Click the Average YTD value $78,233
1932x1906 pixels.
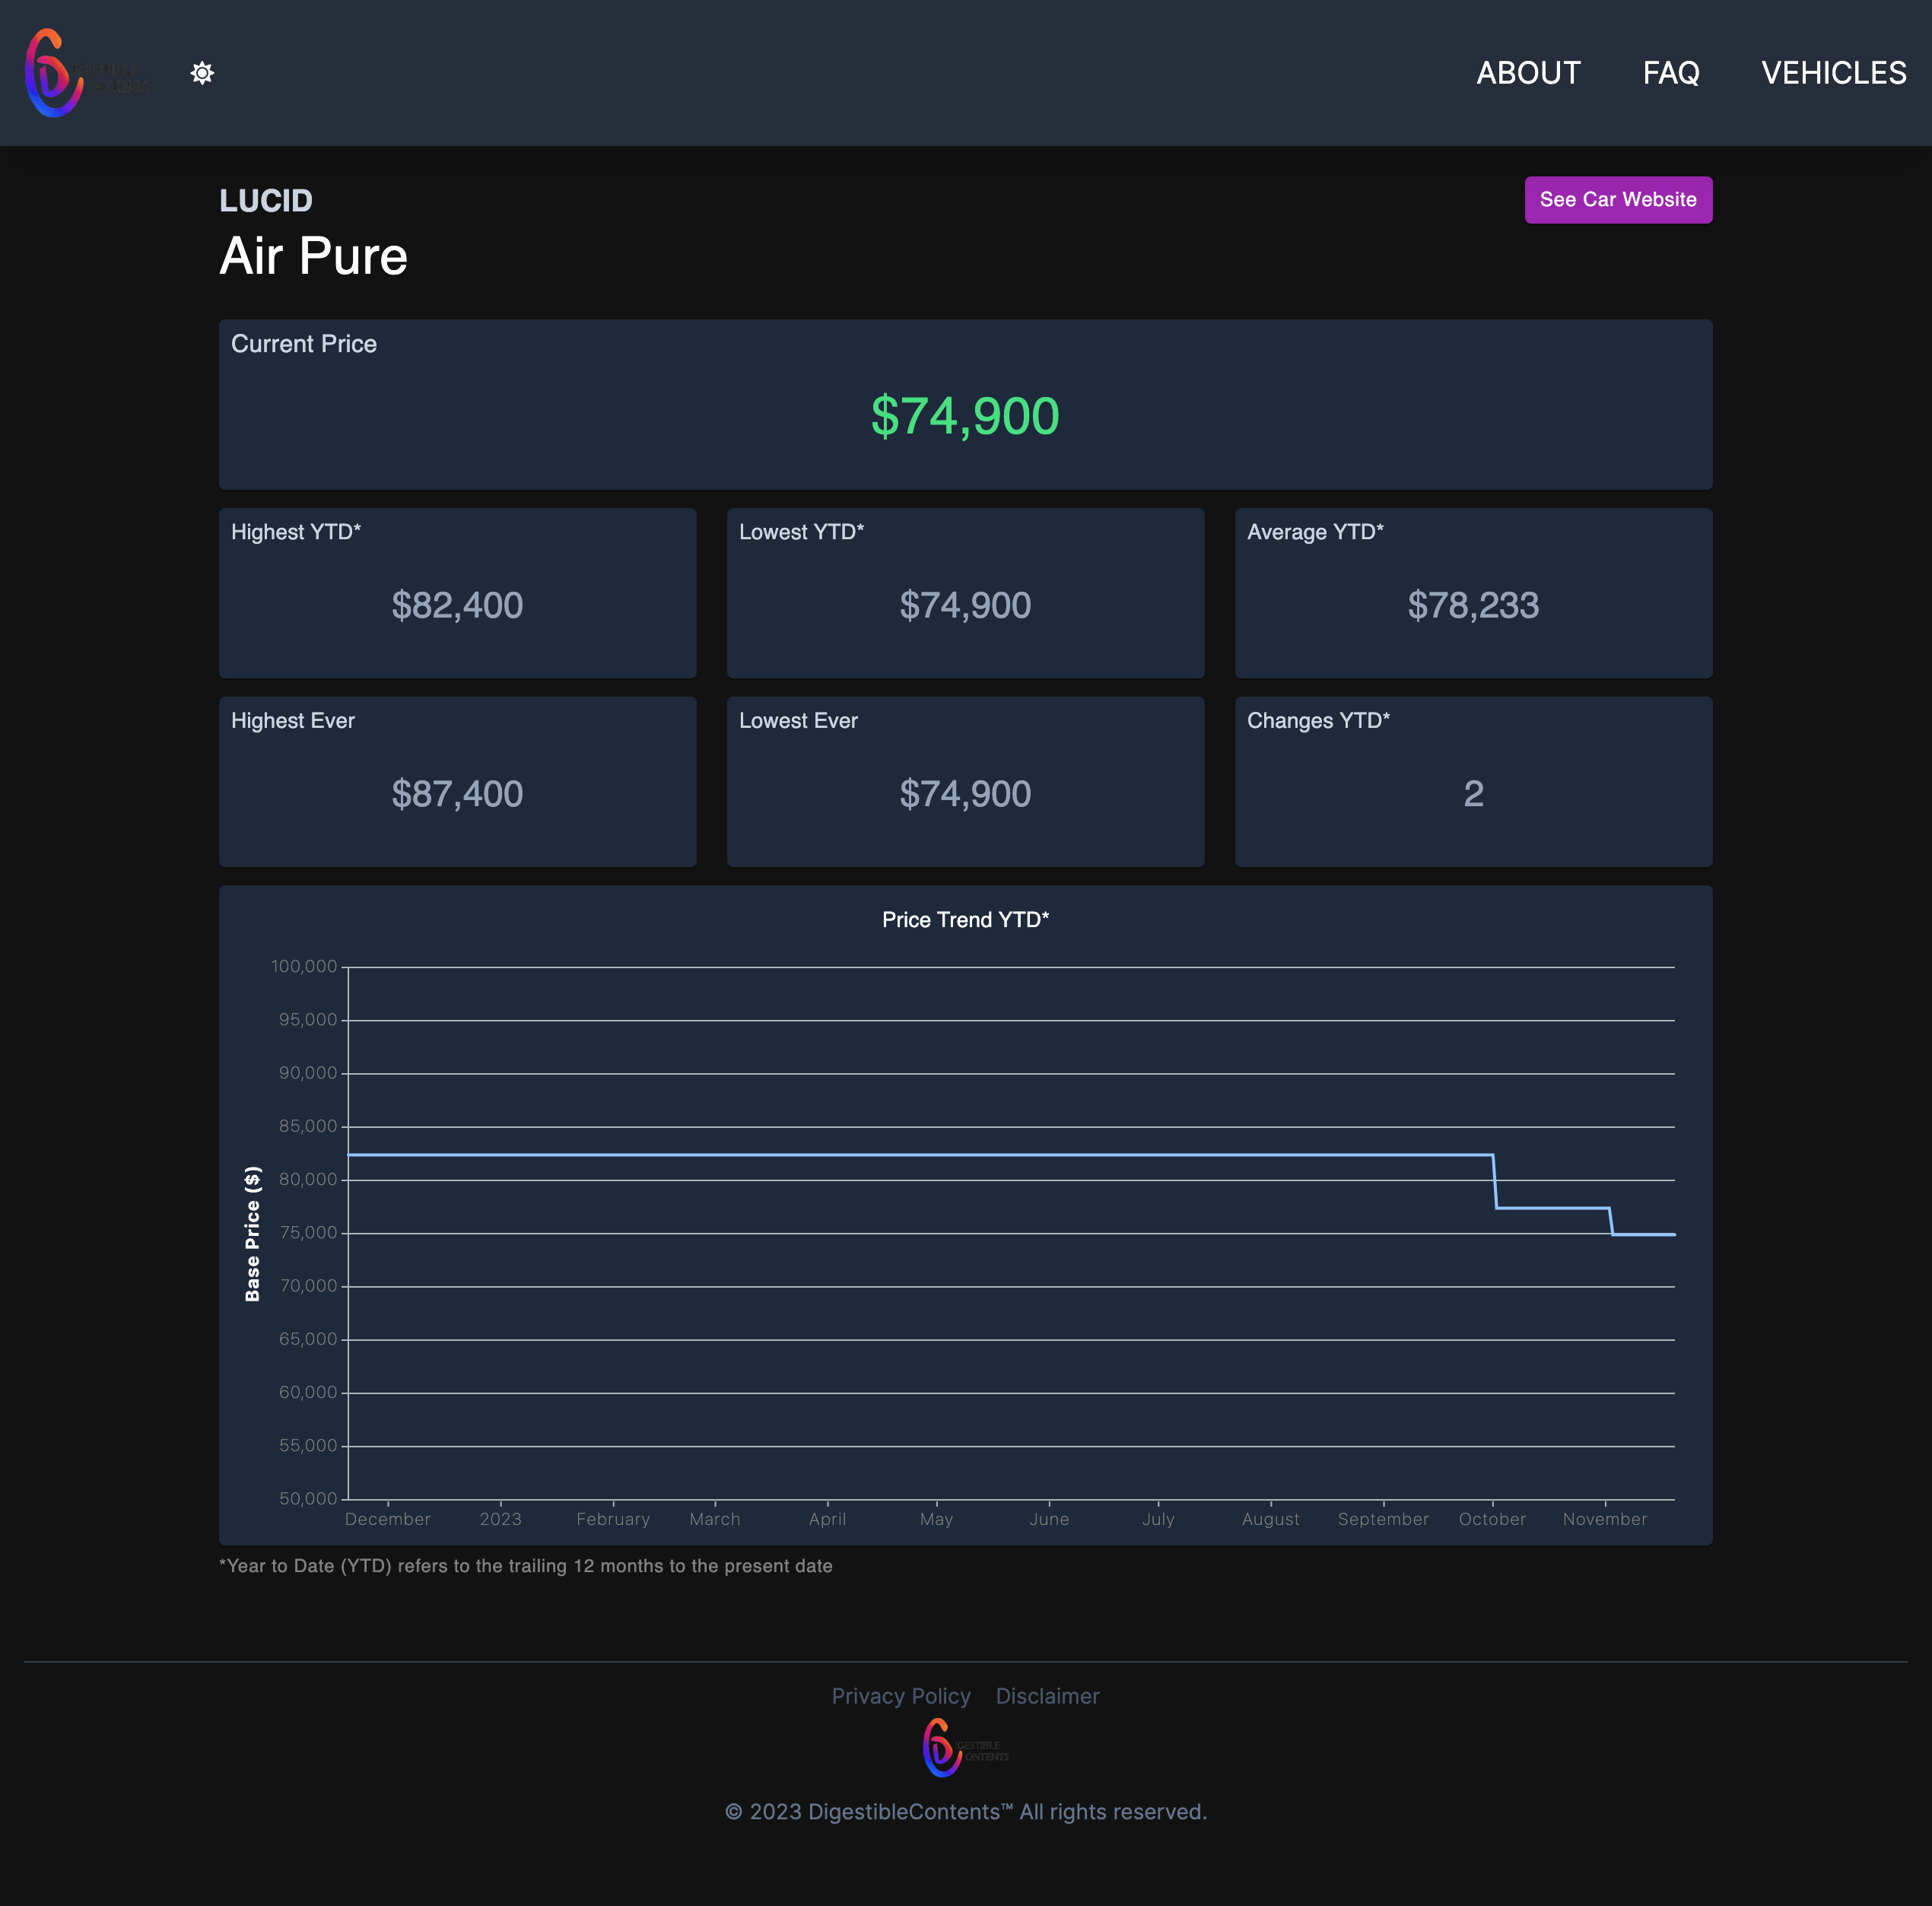(x=1473, y=605)
